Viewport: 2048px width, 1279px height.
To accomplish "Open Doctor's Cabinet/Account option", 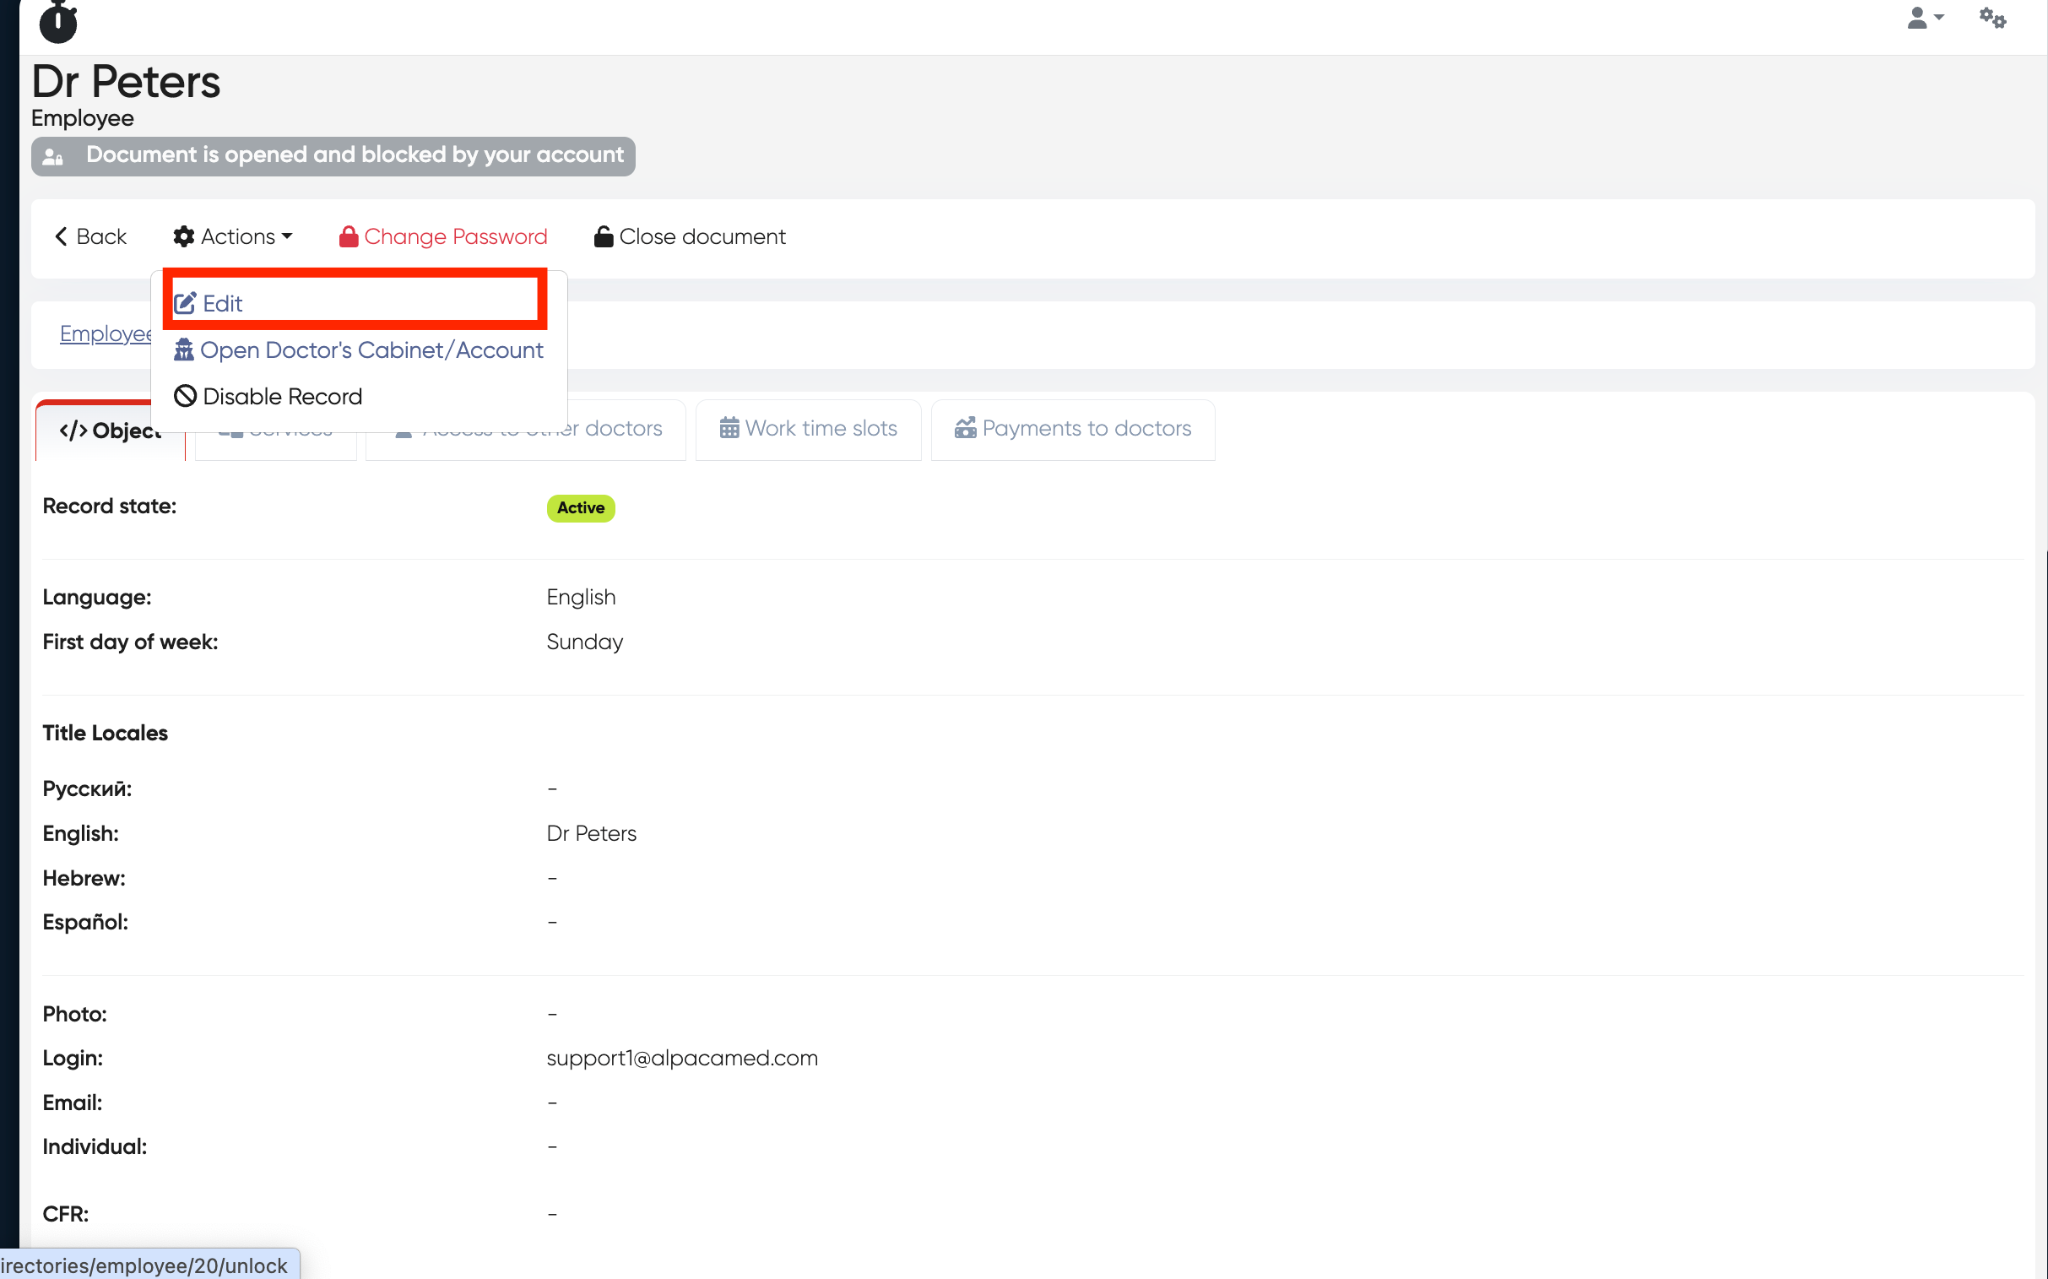I will (371, 350).
